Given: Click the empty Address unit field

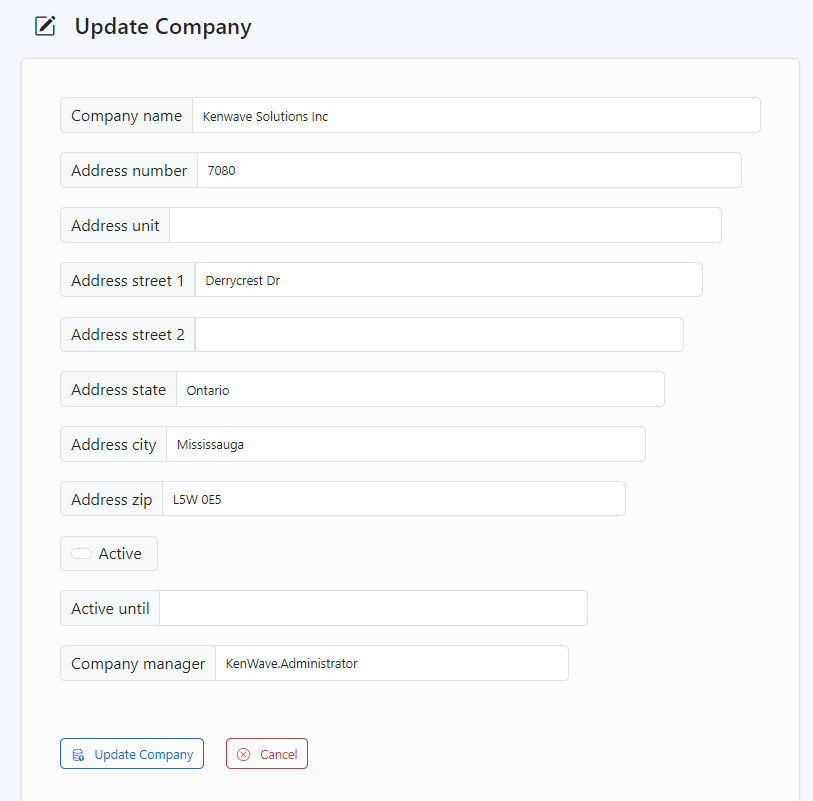Looking at the screenshot, I should [445, 225].
